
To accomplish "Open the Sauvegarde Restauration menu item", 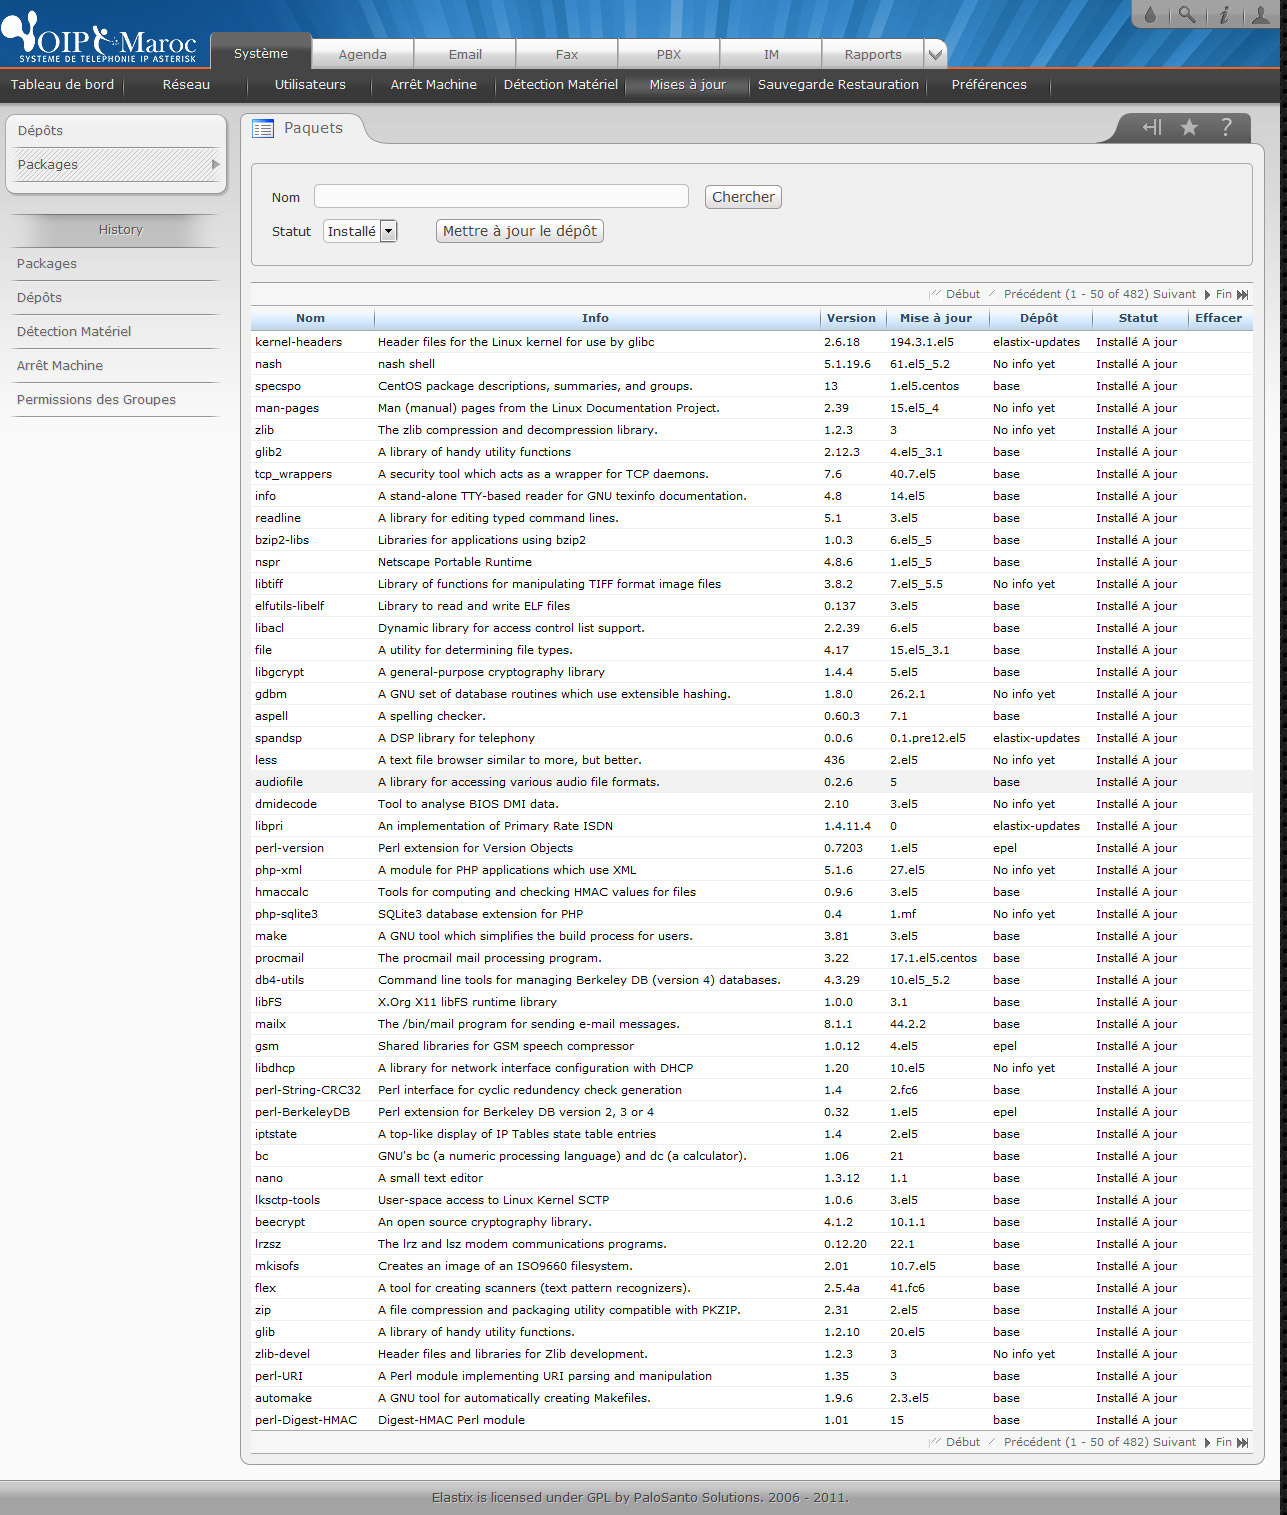I will tap(838, 85).
